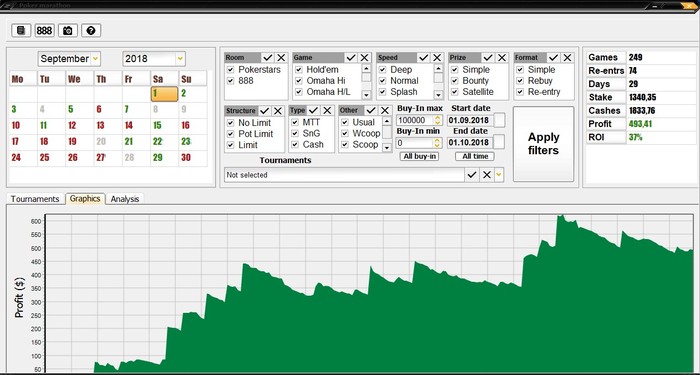Select all Other filters with the checkmark
The width and height of the screenshot is (700, 375).
(x=371, y=110)
